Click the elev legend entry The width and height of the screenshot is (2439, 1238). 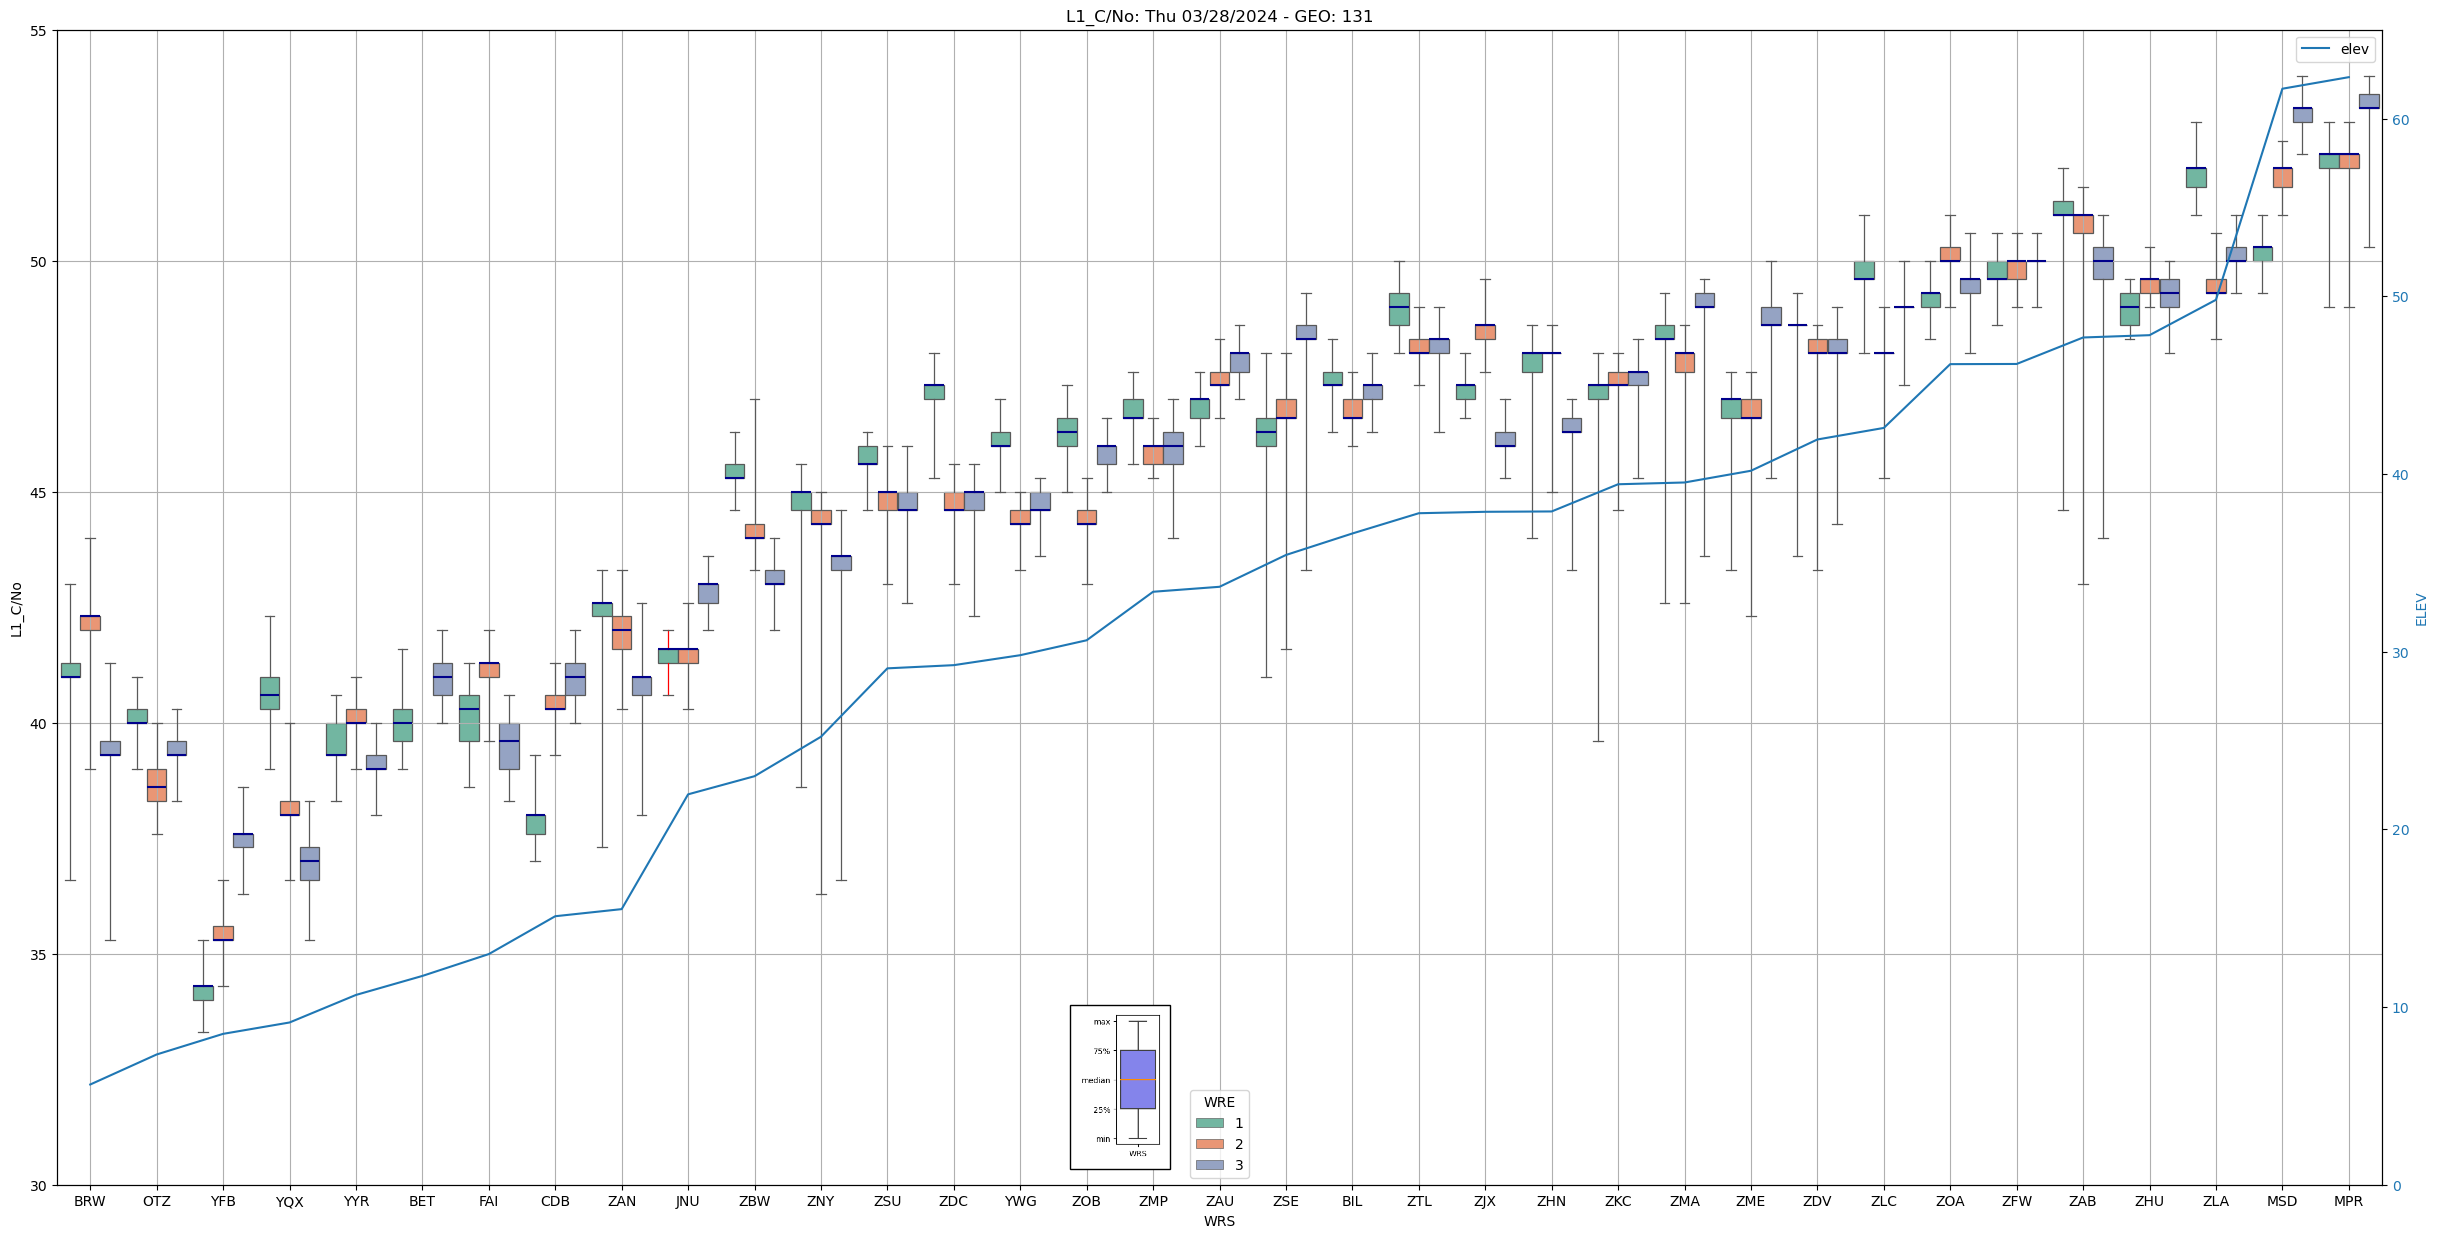coord(2335,49)
